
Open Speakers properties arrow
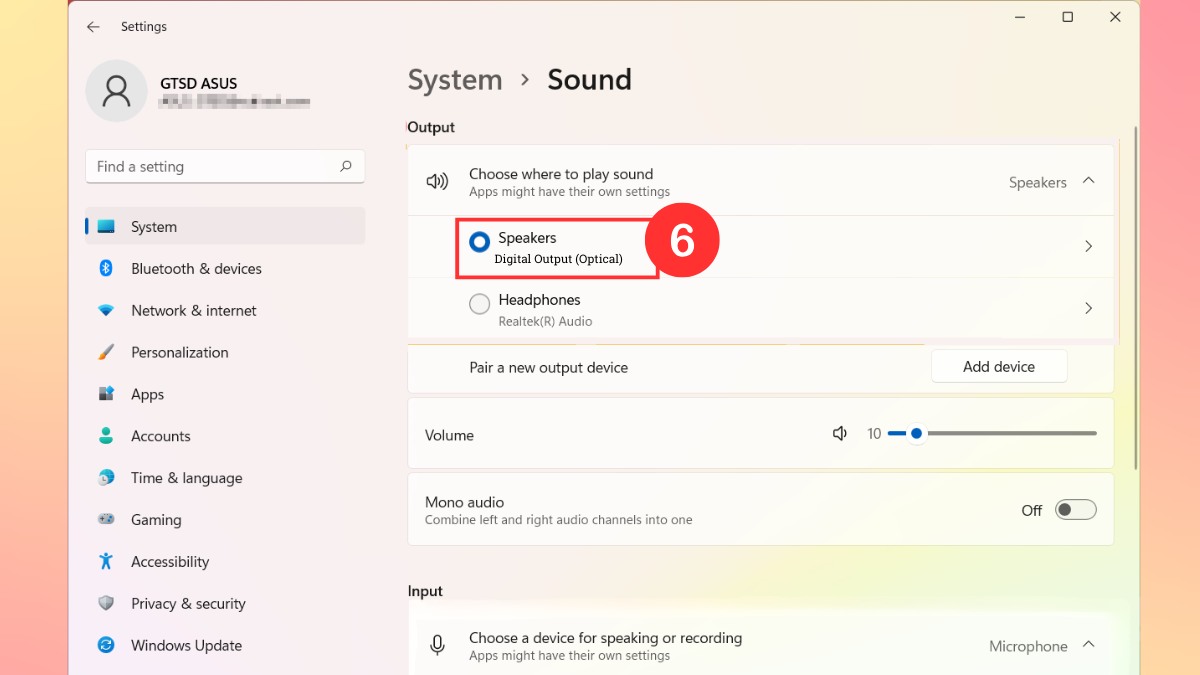tap(1089, 246)
